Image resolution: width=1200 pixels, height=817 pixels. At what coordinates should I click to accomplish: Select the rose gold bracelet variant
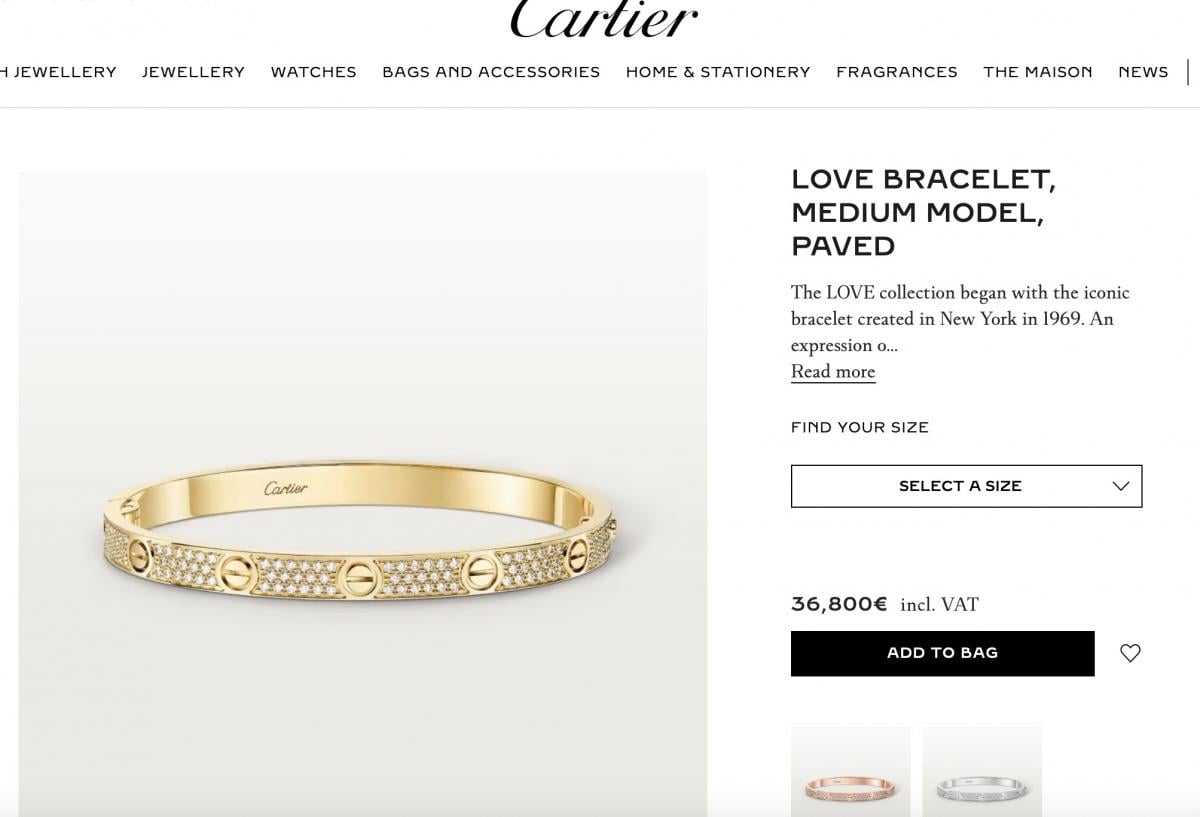click(x=851, y=772)
